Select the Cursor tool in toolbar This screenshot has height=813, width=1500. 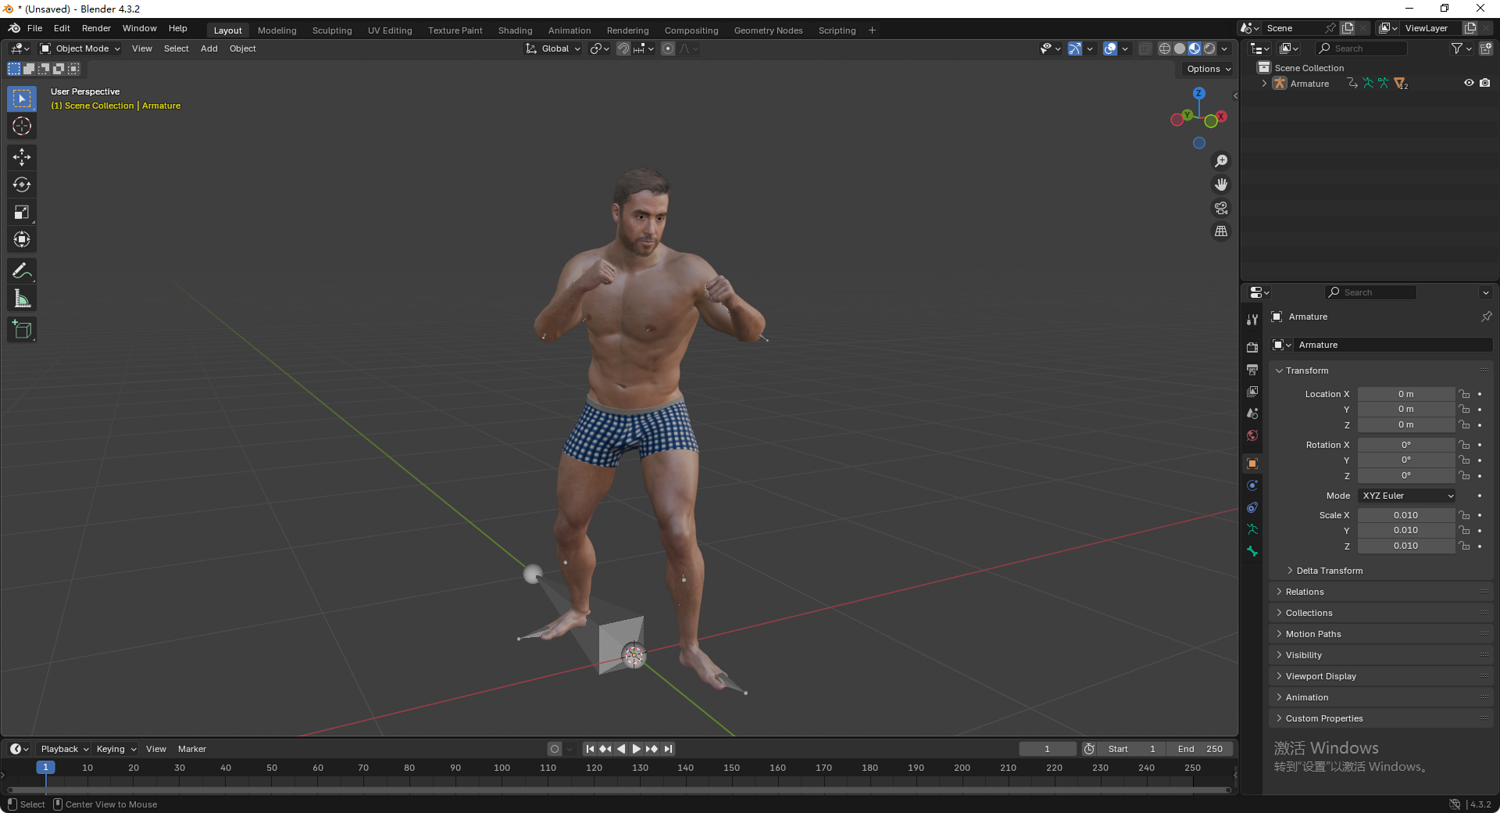point(22,126)
